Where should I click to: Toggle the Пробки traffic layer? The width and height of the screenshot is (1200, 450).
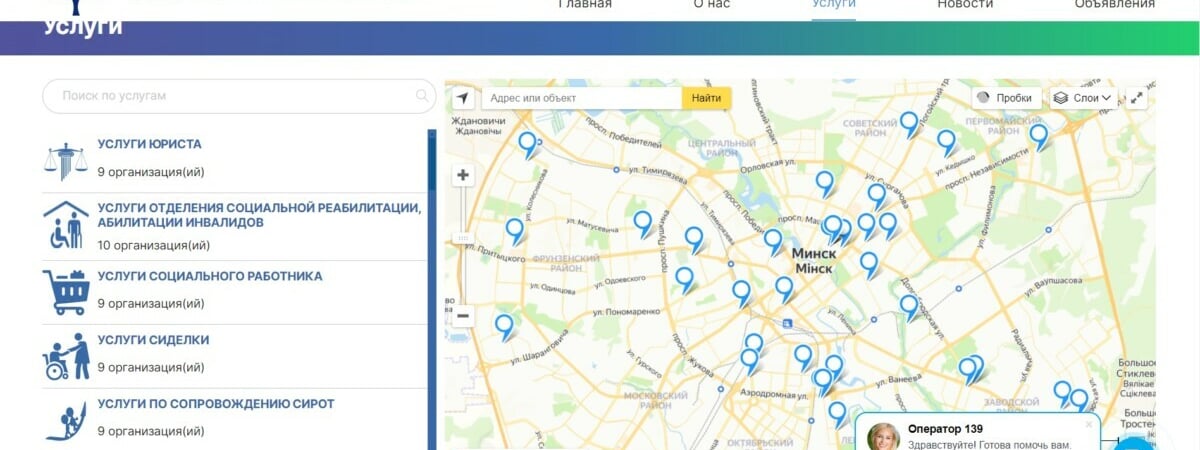click(x=1006, y=98)
